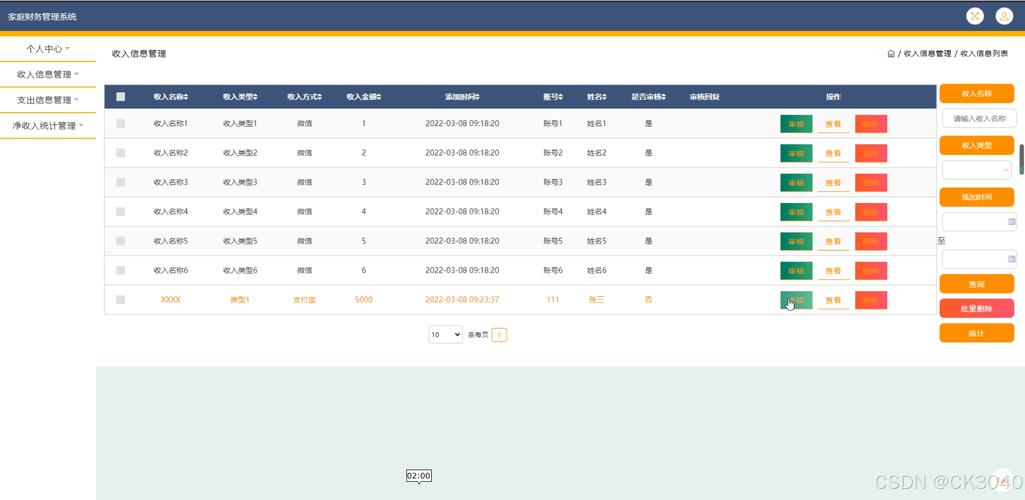This screenshot has width=1025, height=500.
Task: Expand the 收入信息管理 sidebar menu
Action: [x=48, y=75]
